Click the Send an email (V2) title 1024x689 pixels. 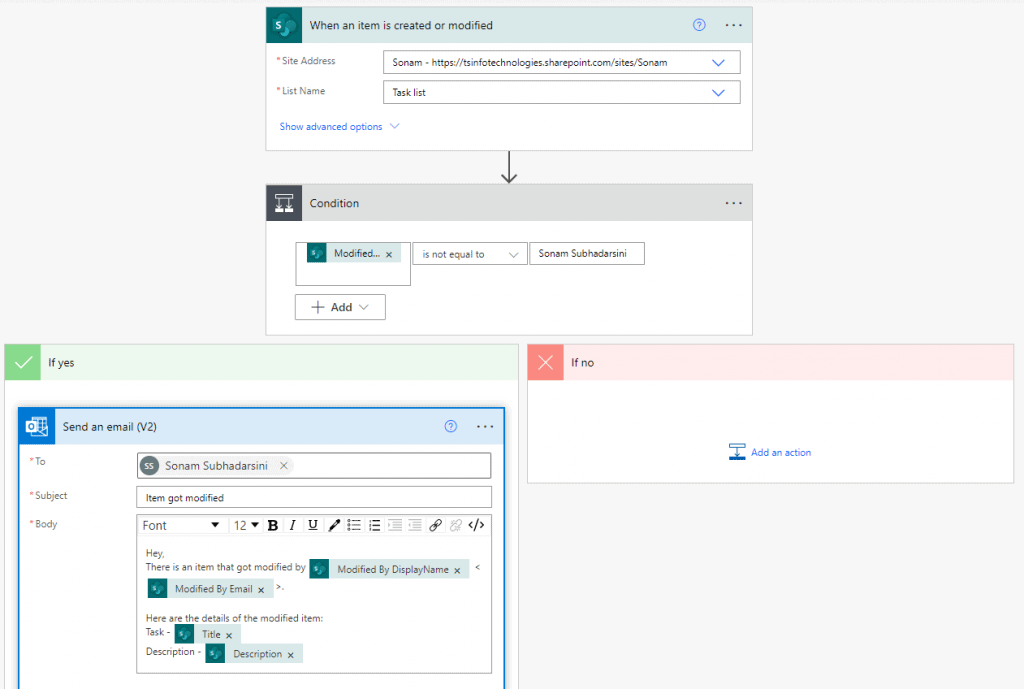click(110, 426)
